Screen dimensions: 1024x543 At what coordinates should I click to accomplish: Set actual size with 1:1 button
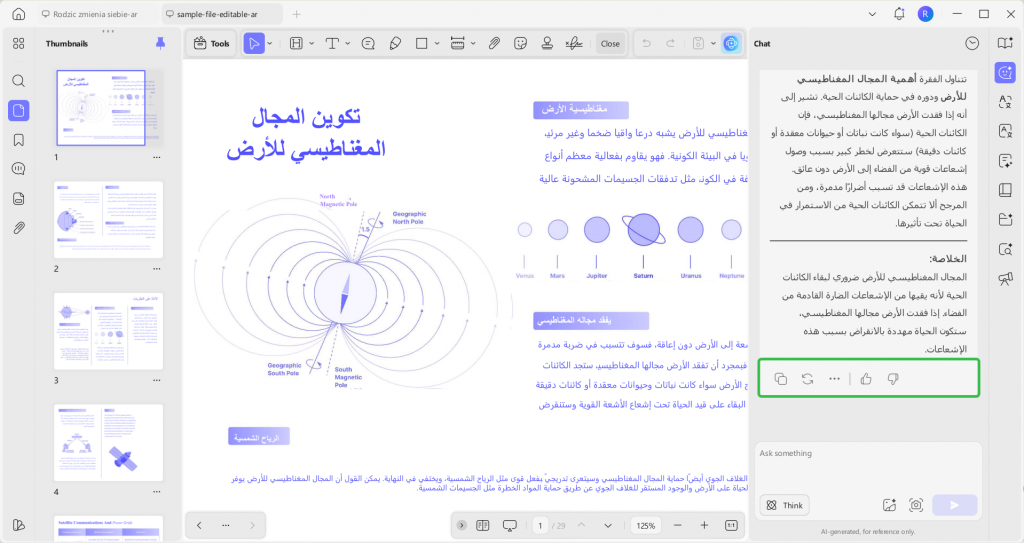coord(731,525)
